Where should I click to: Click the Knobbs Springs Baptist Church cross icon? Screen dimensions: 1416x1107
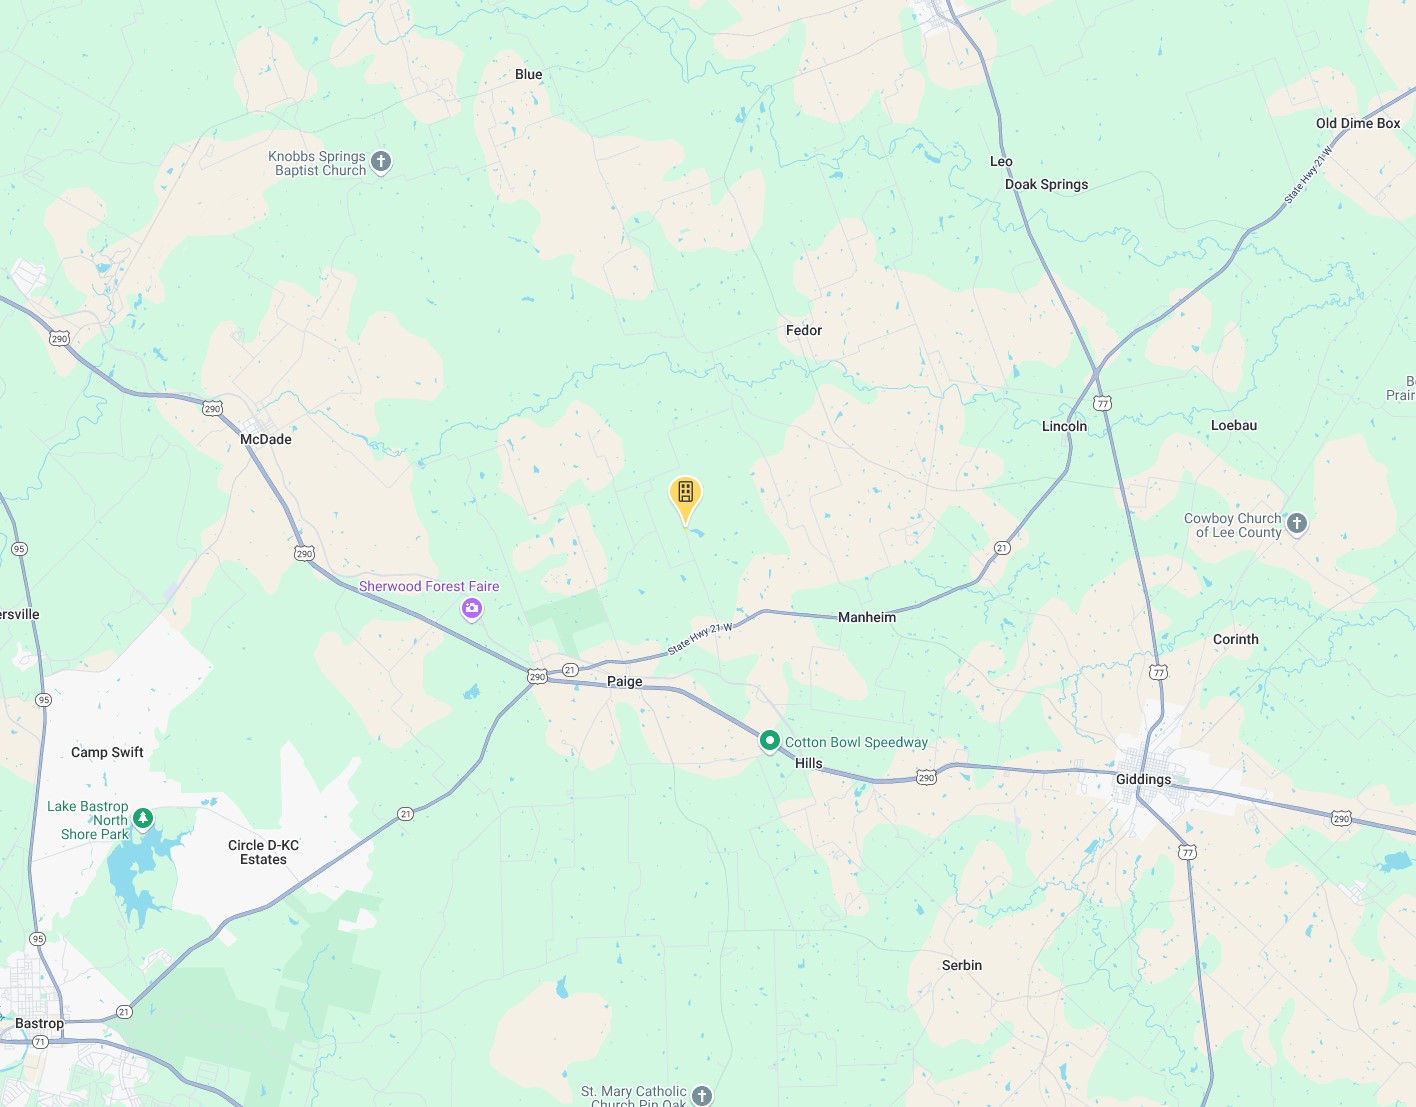pos(381,162)
